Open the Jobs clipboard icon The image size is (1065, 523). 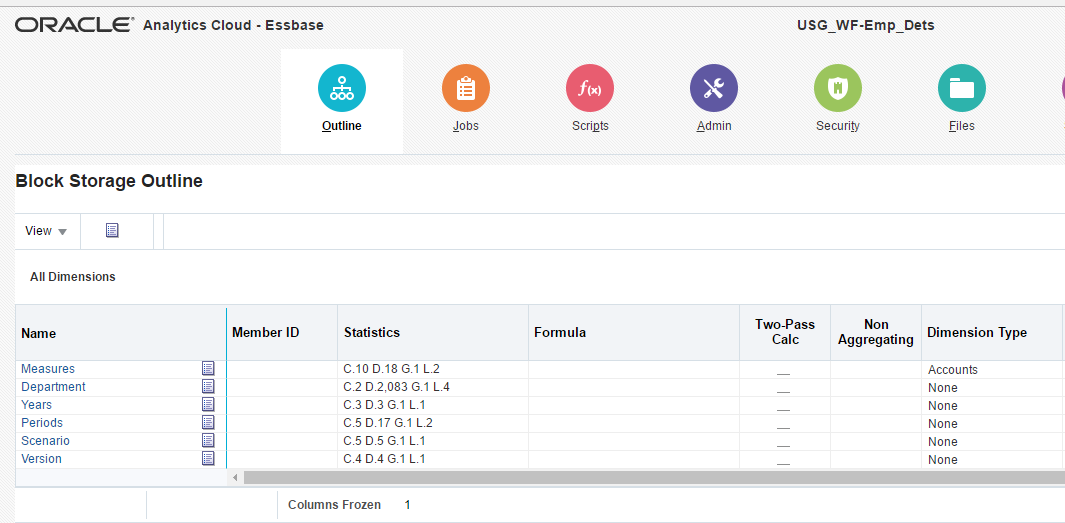coord(466,89)
